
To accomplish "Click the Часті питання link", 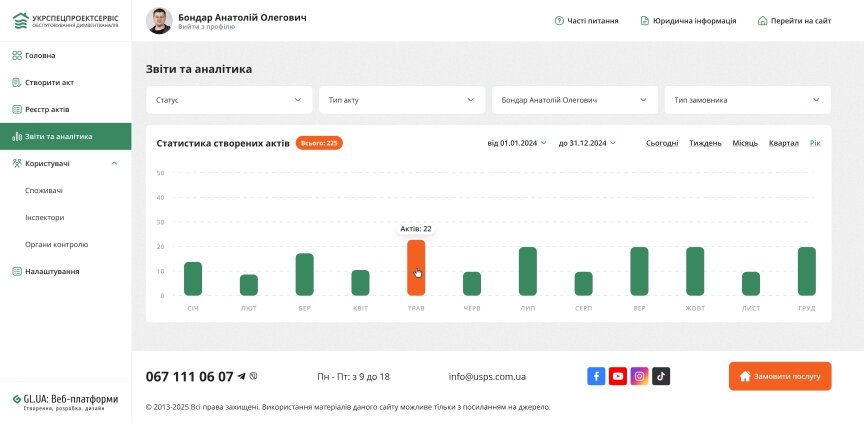I will (x=593, y=21).
